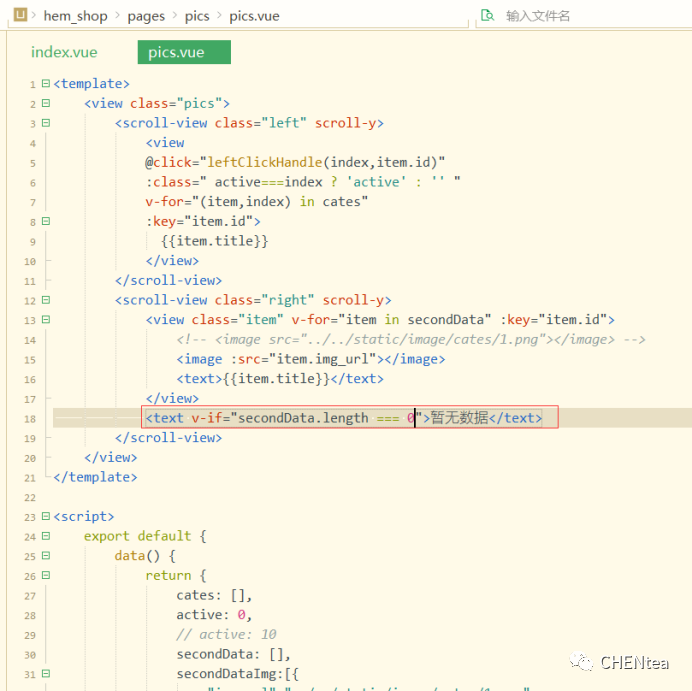692x691 pixels.
Task: Open the pics folder breadcrumb
Action: tap(197, 16)
